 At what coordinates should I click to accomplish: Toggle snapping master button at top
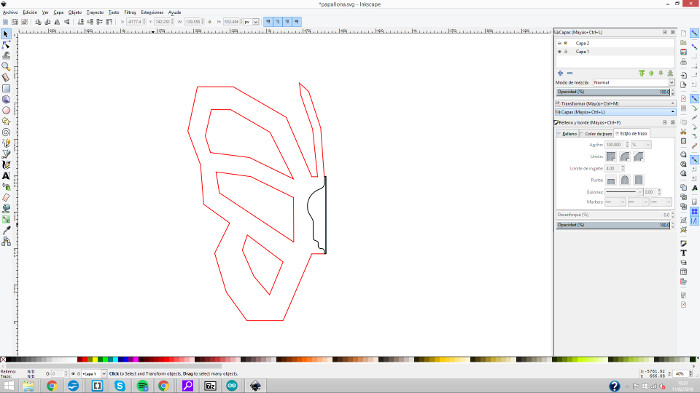694,33
